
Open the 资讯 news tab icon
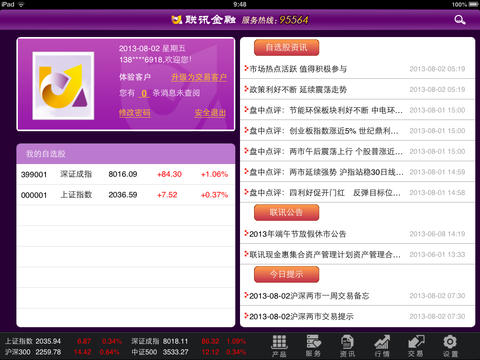(x=347, y=346)
